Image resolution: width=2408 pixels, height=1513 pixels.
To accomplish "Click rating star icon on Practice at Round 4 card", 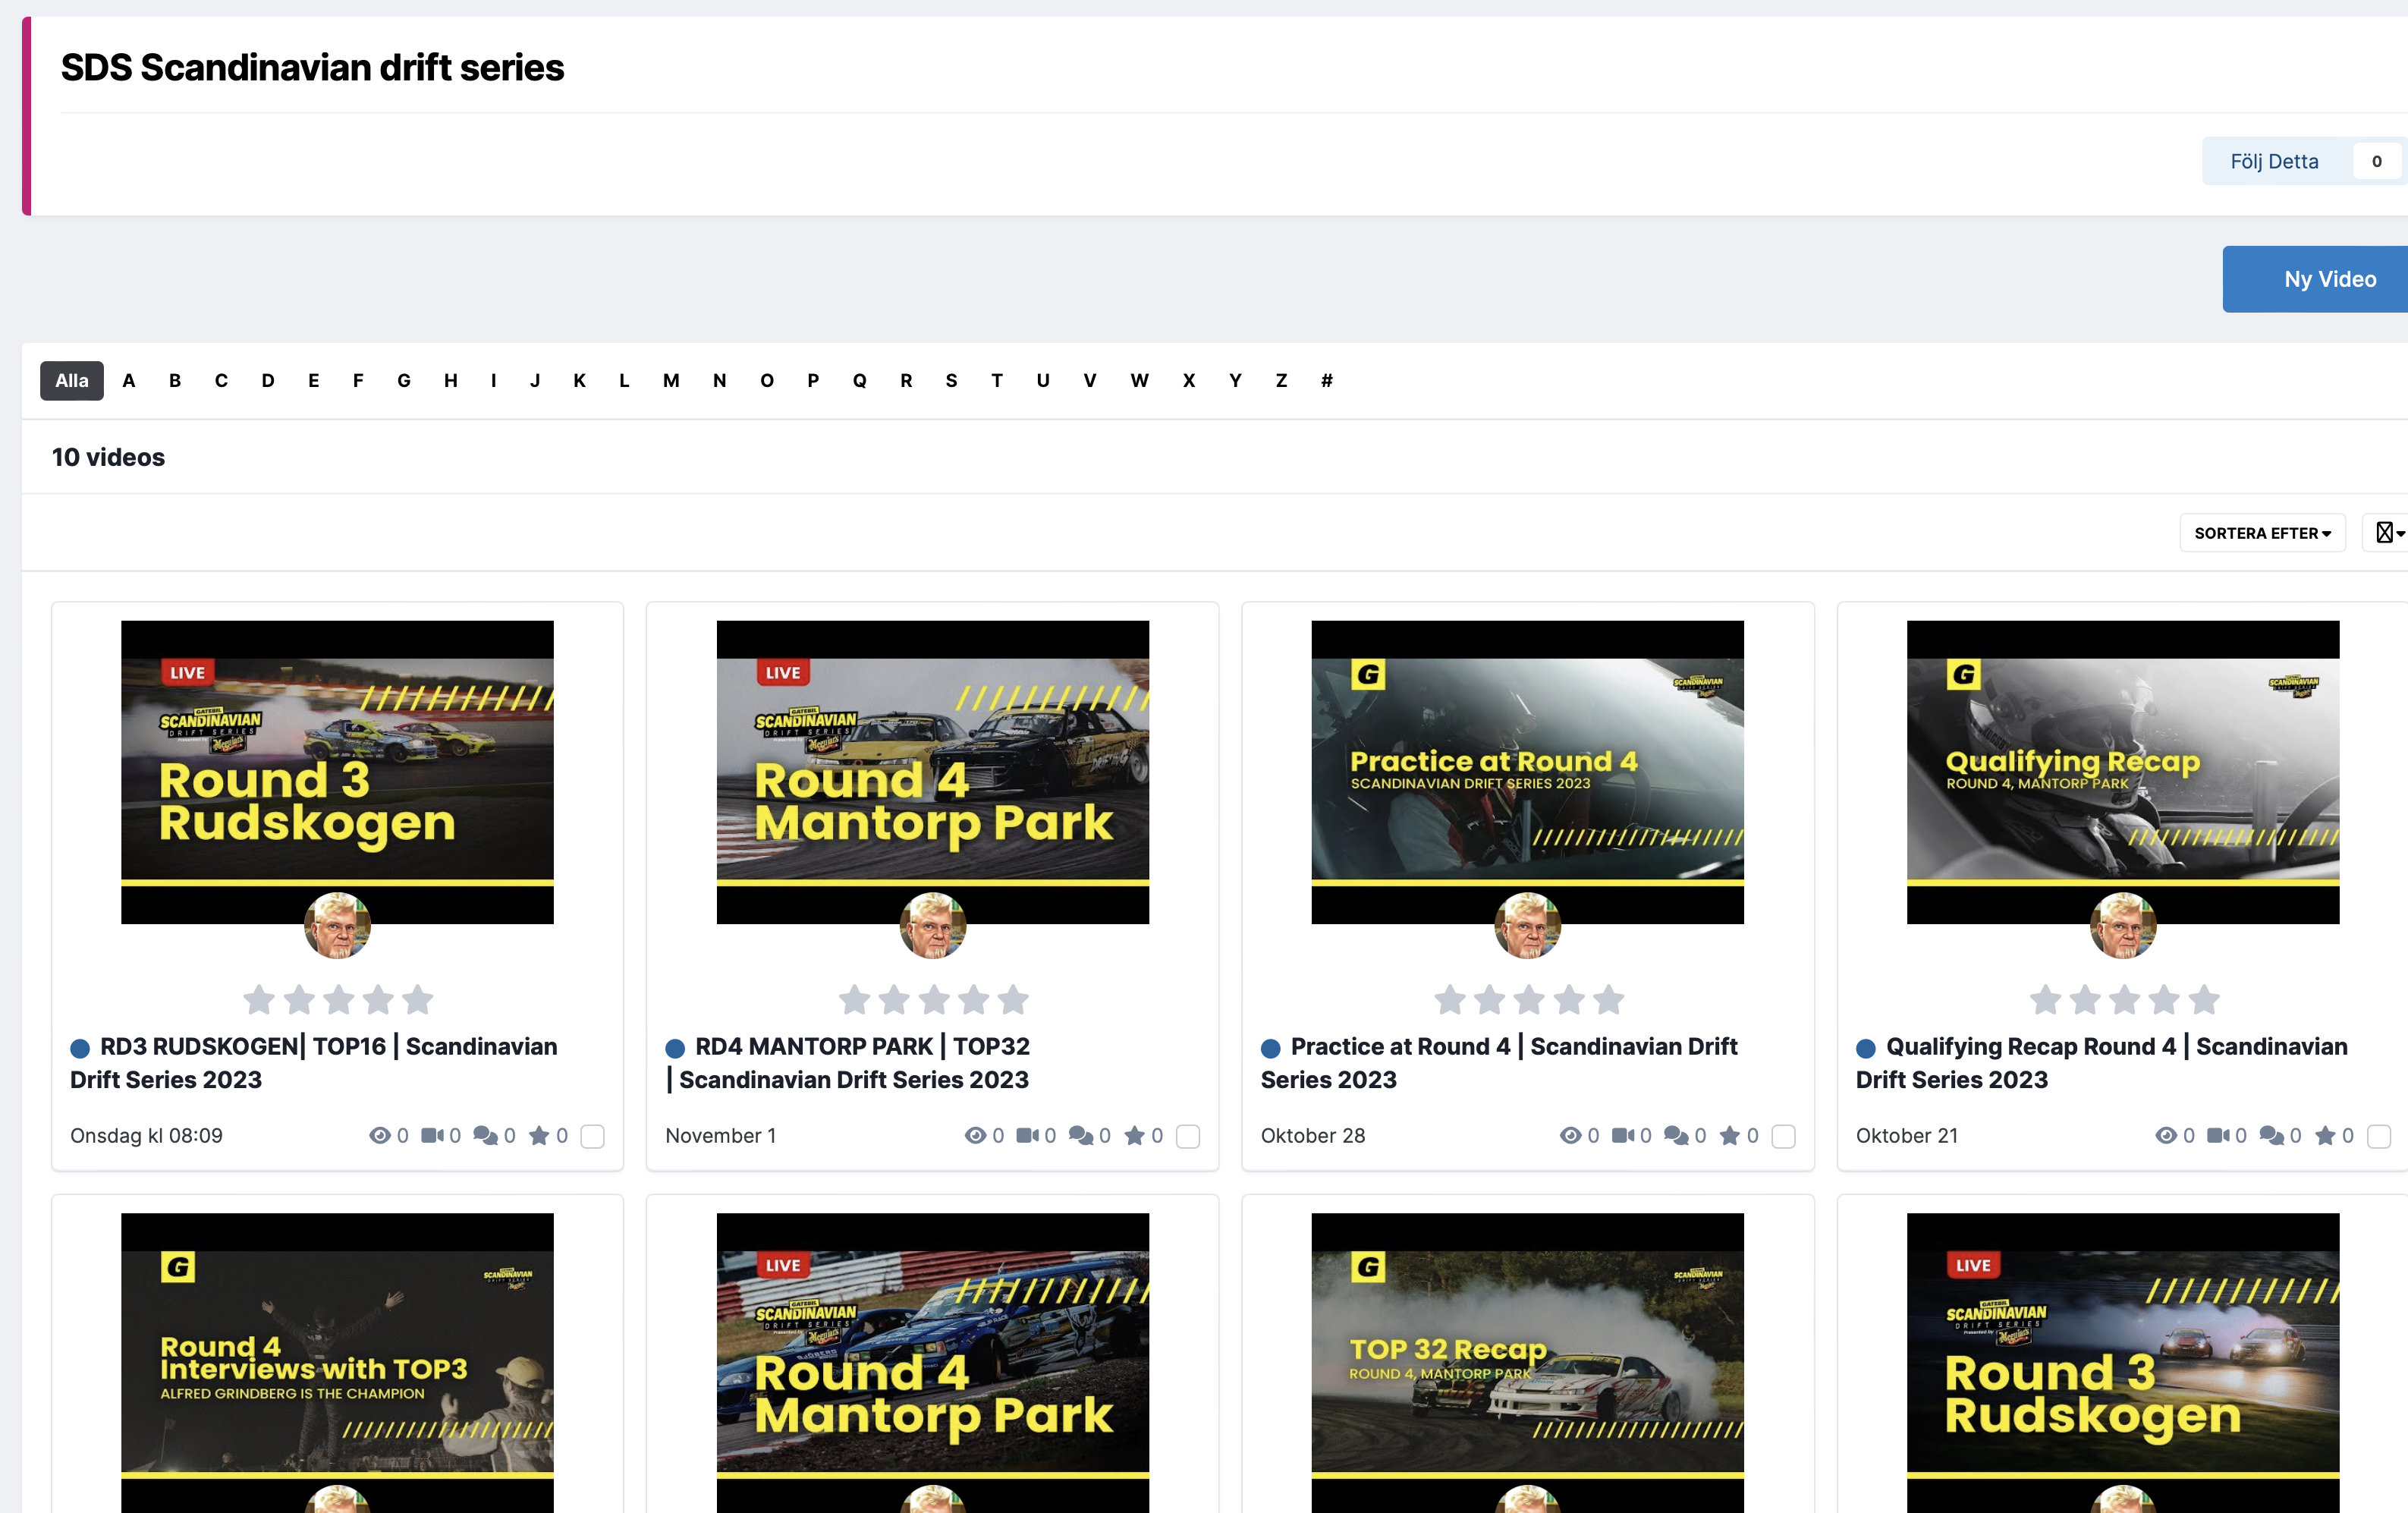I will click(1730, 1135).
